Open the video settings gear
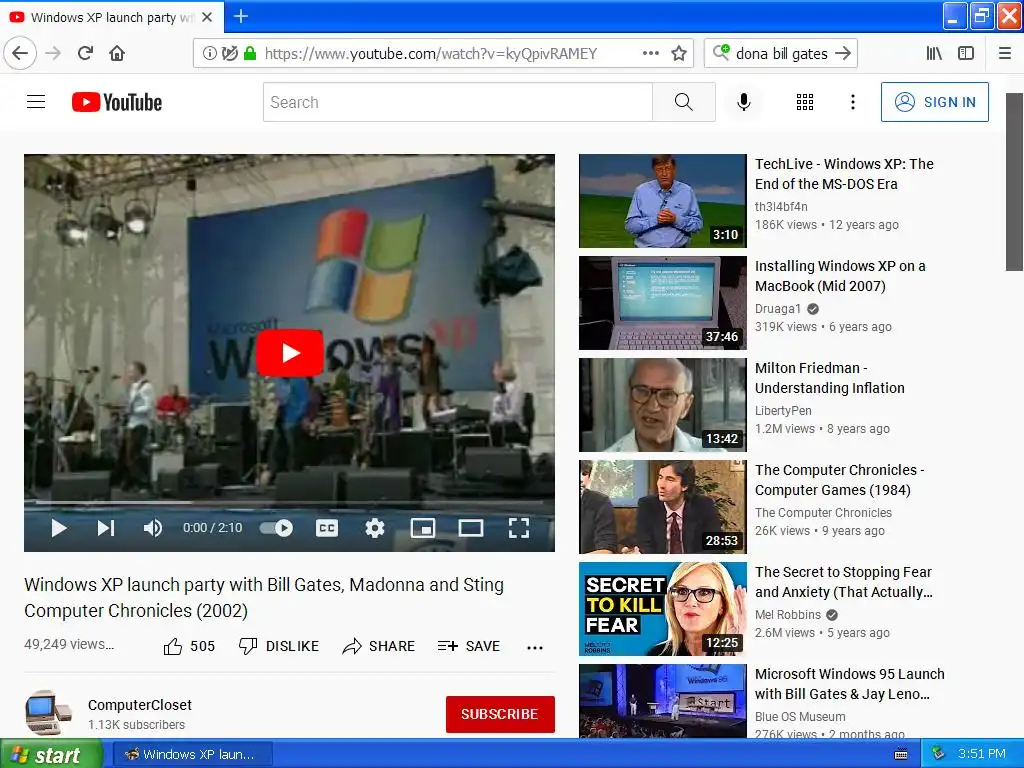Screen dimensions: 1024x768 click(x=375, y=528)
